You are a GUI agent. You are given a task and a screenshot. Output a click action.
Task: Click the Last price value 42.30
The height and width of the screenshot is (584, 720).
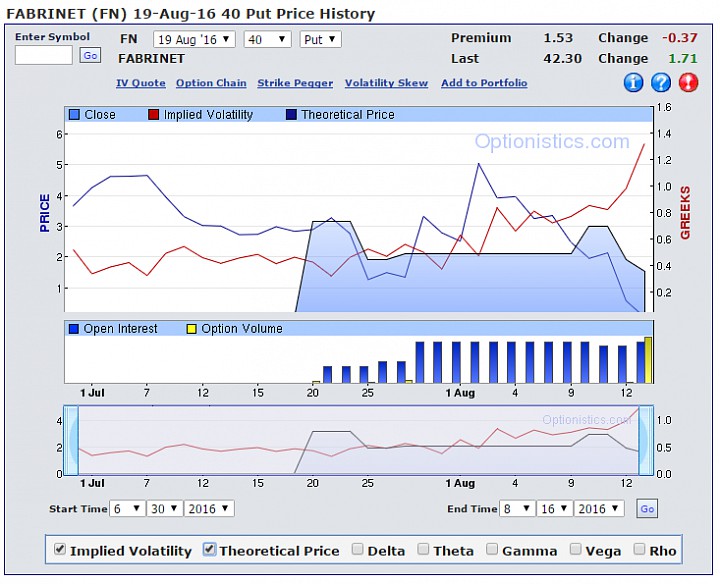(x=562, y=58)
